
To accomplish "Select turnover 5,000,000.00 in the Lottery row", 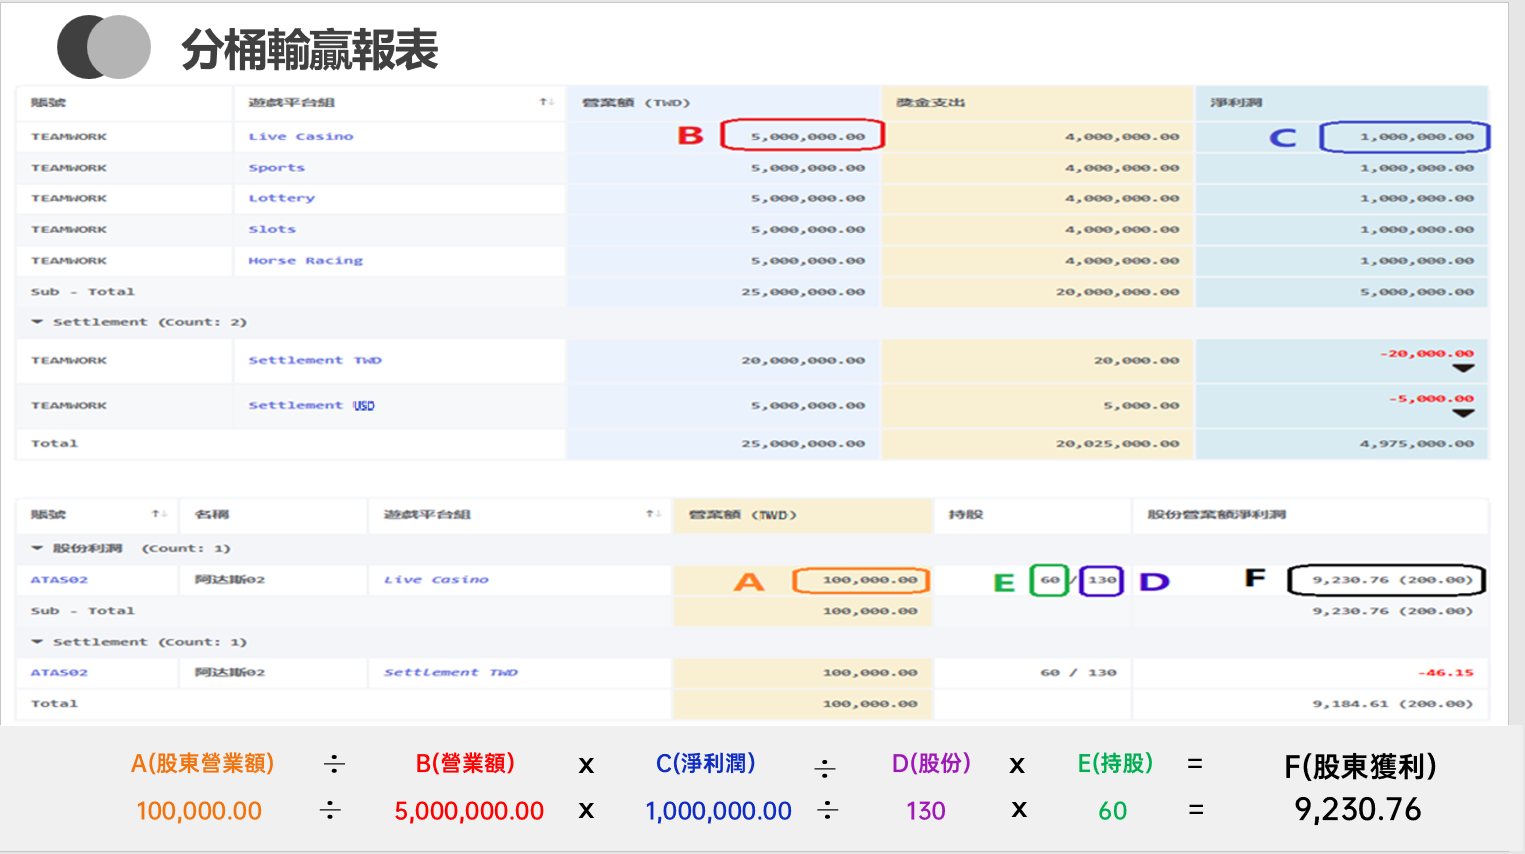I will click(808, 198).
